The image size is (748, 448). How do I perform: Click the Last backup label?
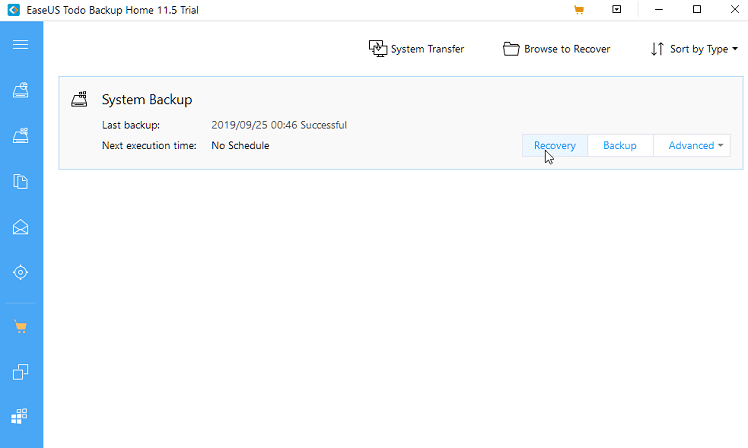click(x=131, y=125)
